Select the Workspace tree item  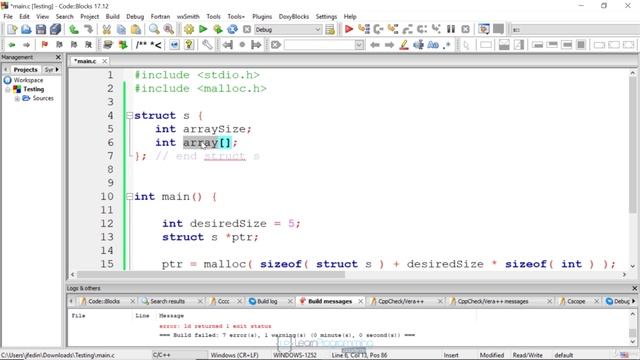click(28, 80)
